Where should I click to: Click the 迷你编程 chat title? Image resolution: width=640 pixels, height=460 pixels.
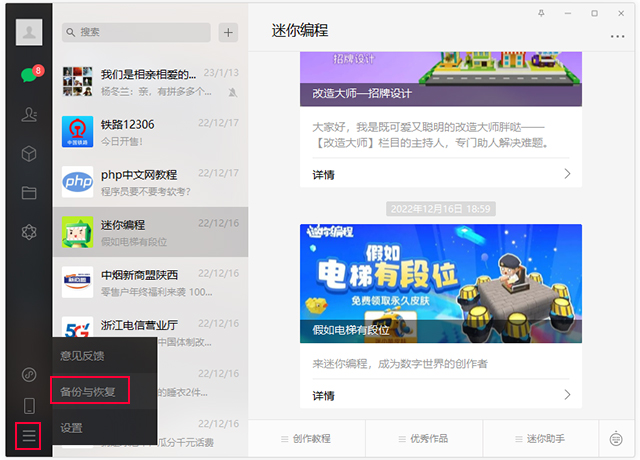[x=300, y=31]
